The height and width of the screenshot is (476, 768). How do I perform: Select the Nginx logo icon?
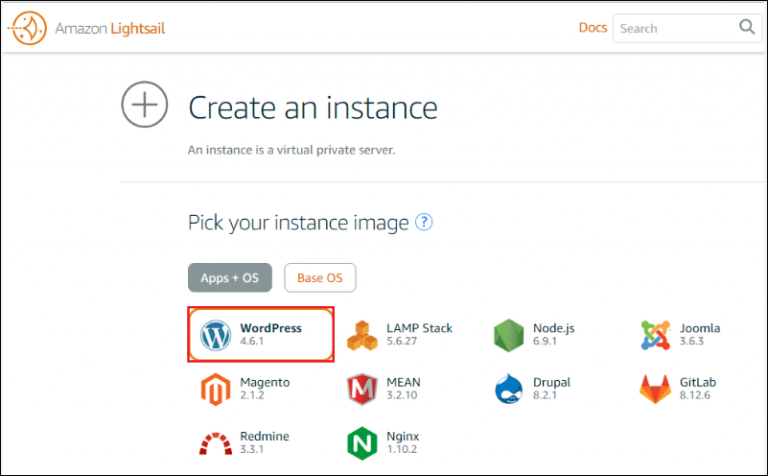click(362, 443)
